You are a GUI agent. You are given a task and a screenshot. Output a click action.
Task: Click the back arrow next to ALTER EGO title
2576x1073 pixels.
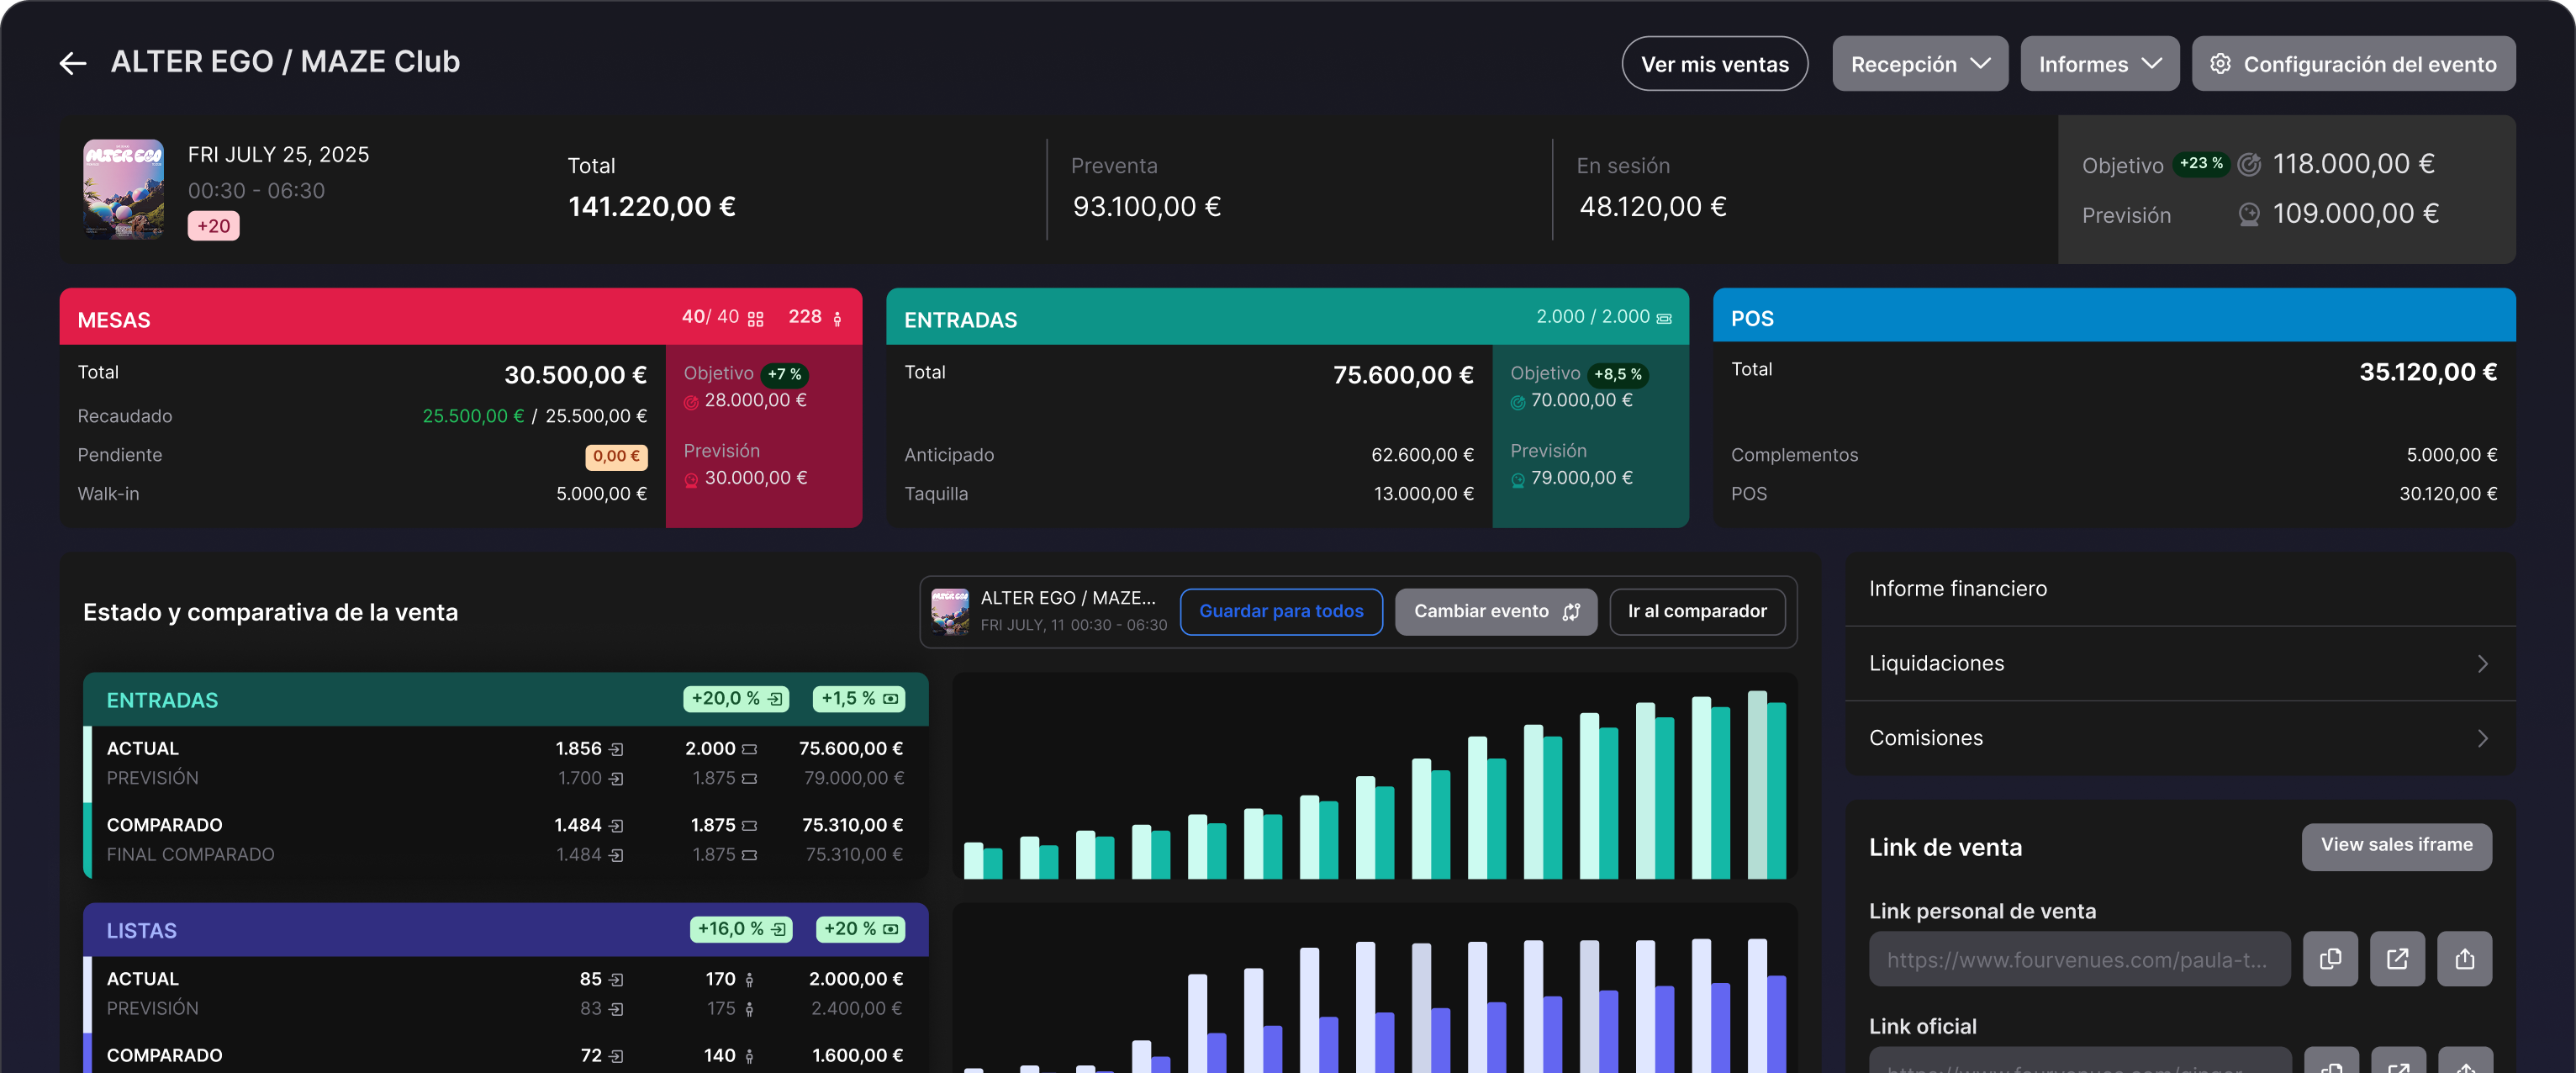73,64
